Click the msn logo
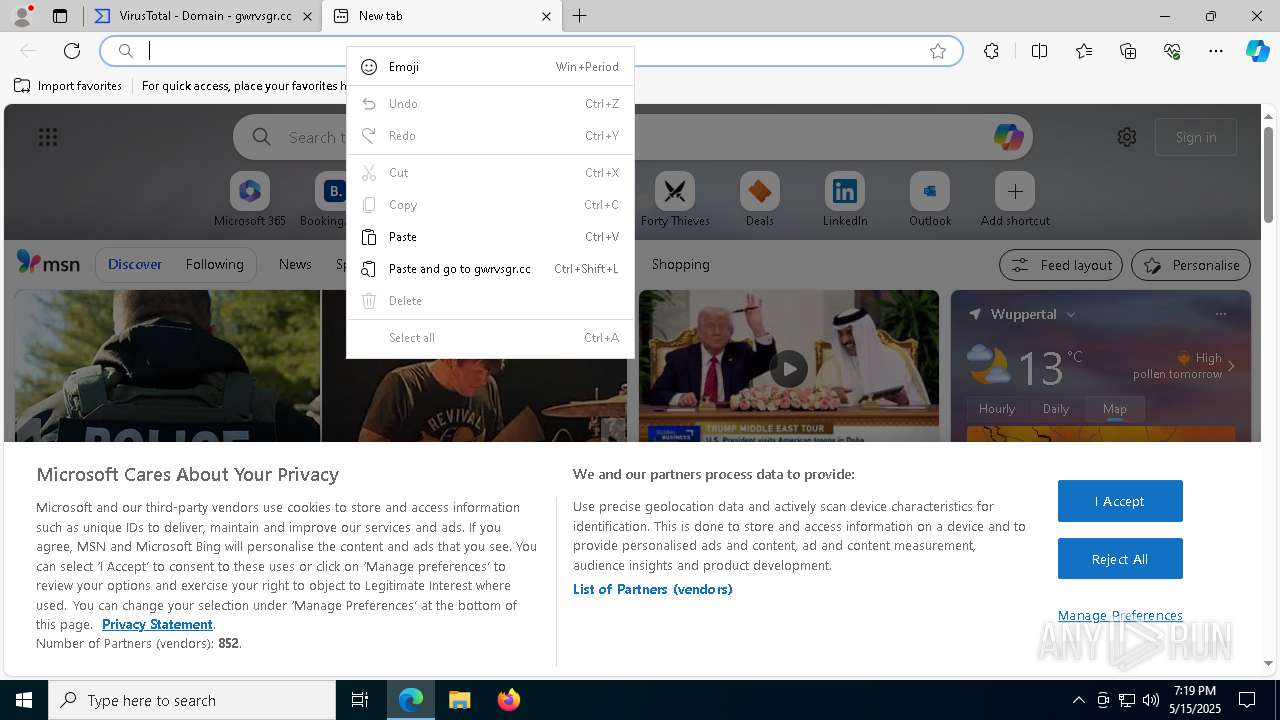The image size is (1280, 720). [48, 263]
